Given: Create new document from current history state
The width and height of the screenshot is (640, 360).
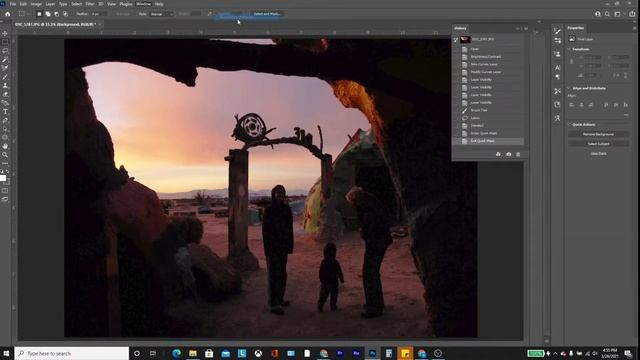Looking at the screenshot, I should (x=498, y=154).
